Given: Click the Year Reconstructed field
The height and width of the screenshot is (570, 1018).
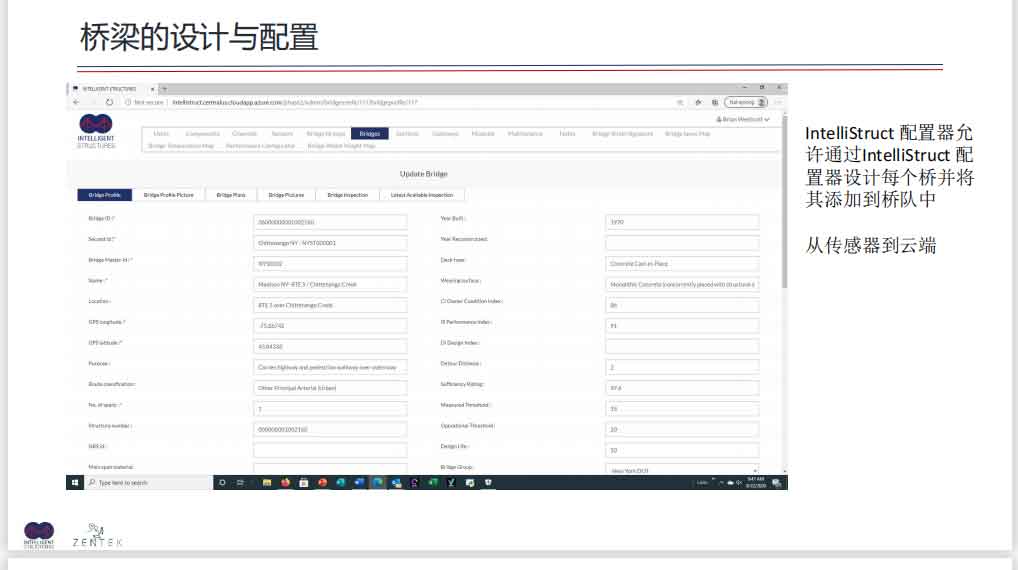Looking at the screenshot, I should pyautogui.click(x=682, y=243).
